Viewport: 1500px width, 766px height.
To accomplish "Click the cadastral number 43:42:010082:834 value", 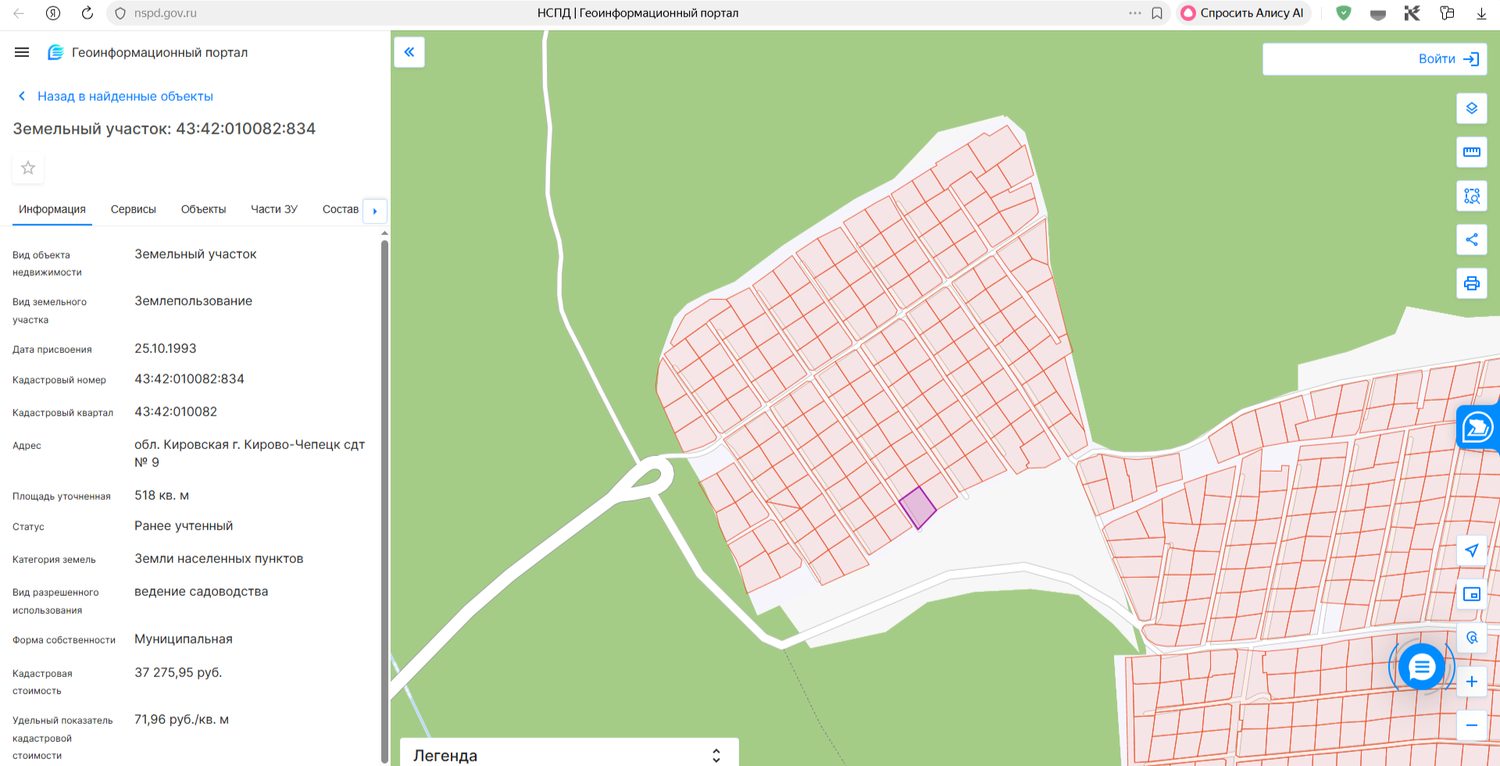I will (190, 379).
